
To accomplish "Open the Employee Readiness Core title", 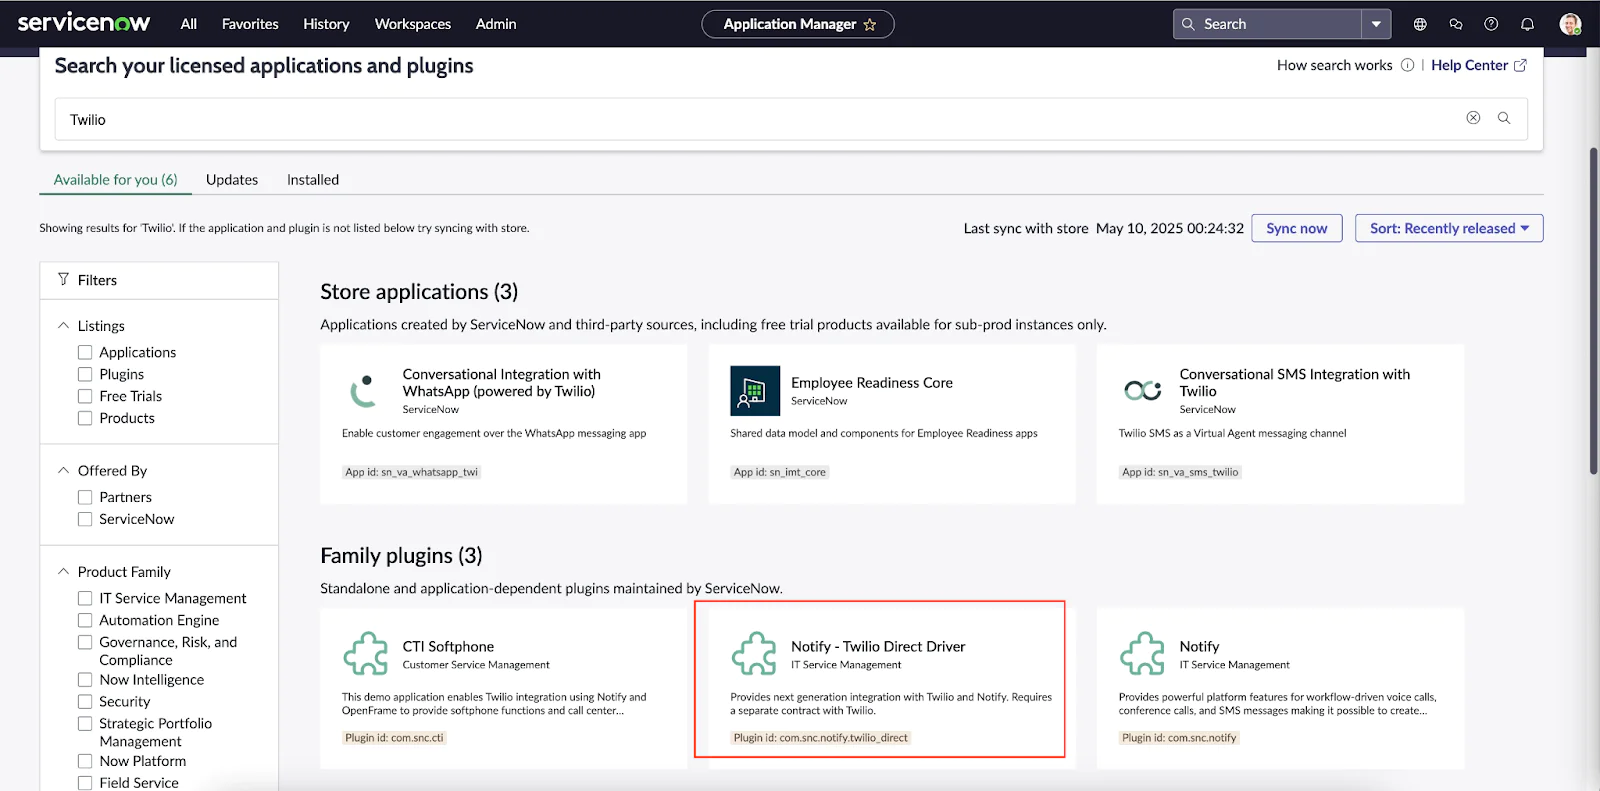I will (x=872, y=382).
